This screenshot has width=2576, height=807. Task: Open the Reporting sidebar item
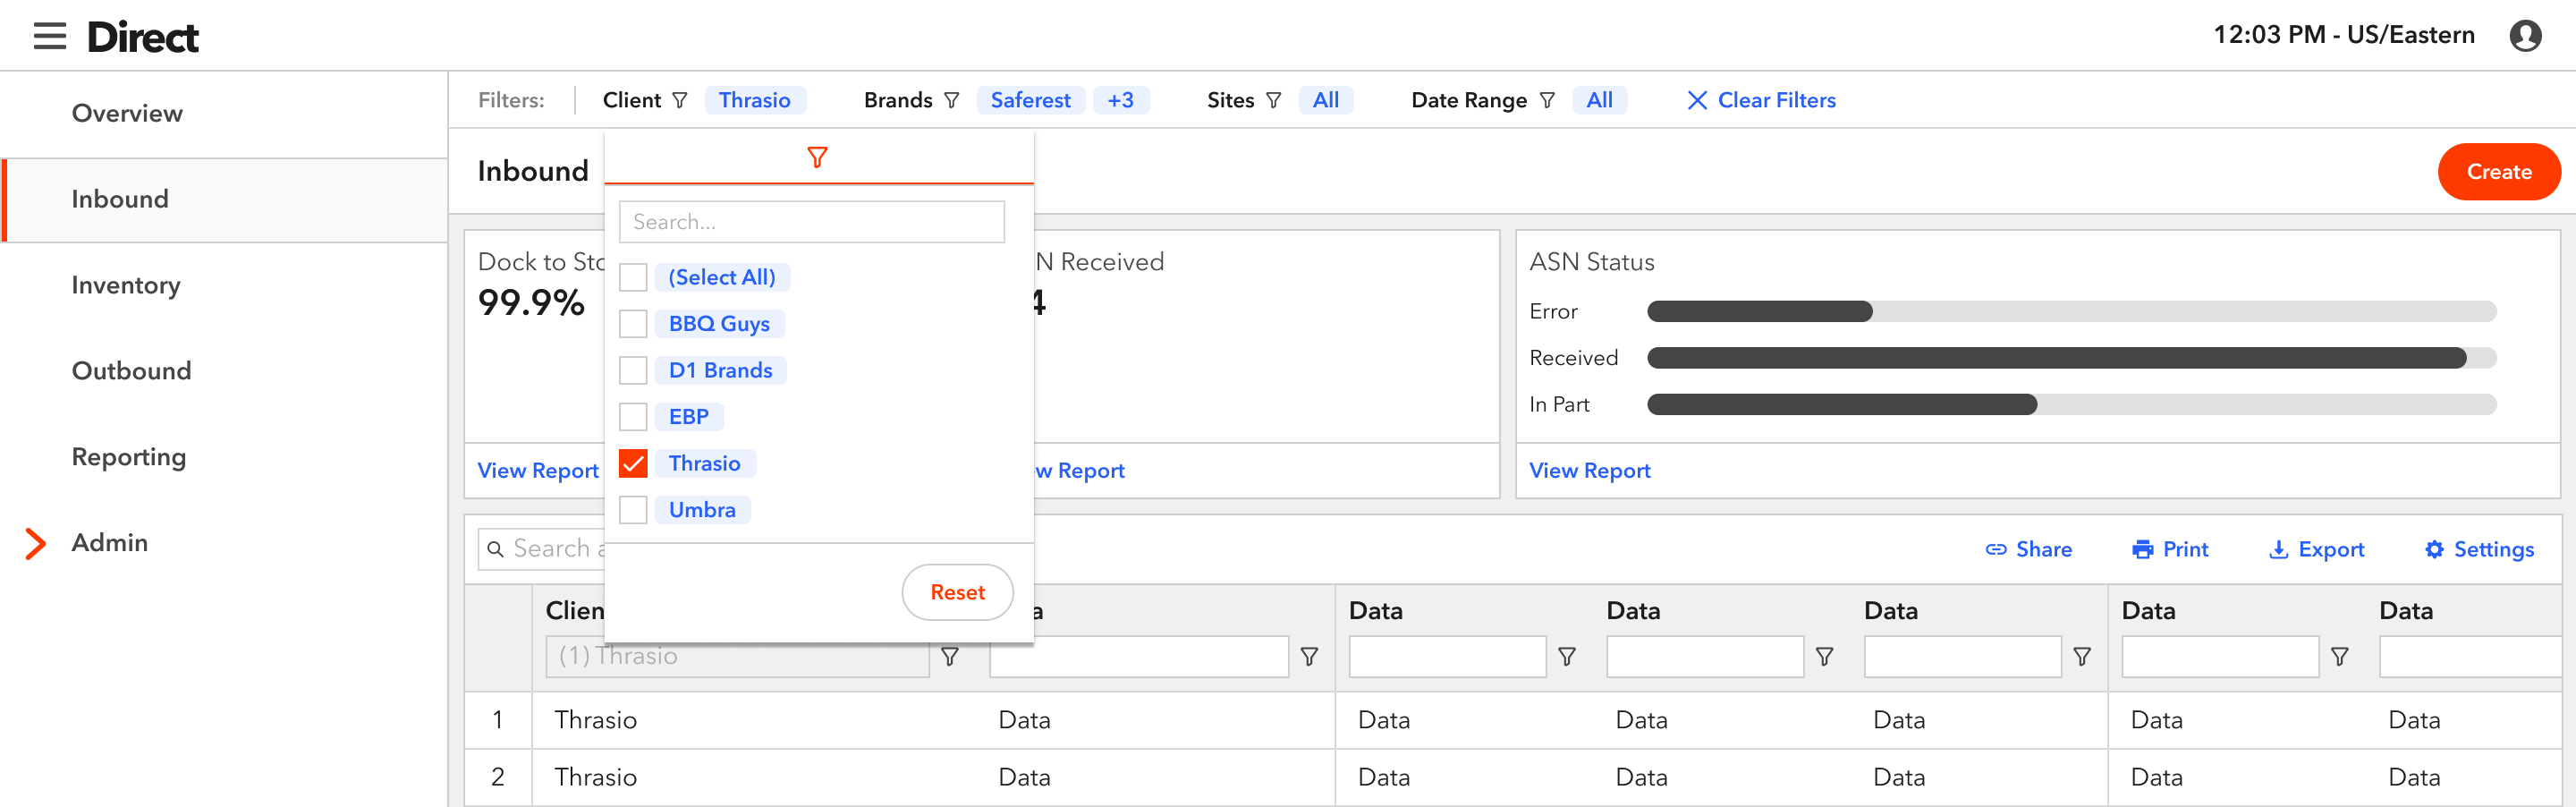point(129,457)
